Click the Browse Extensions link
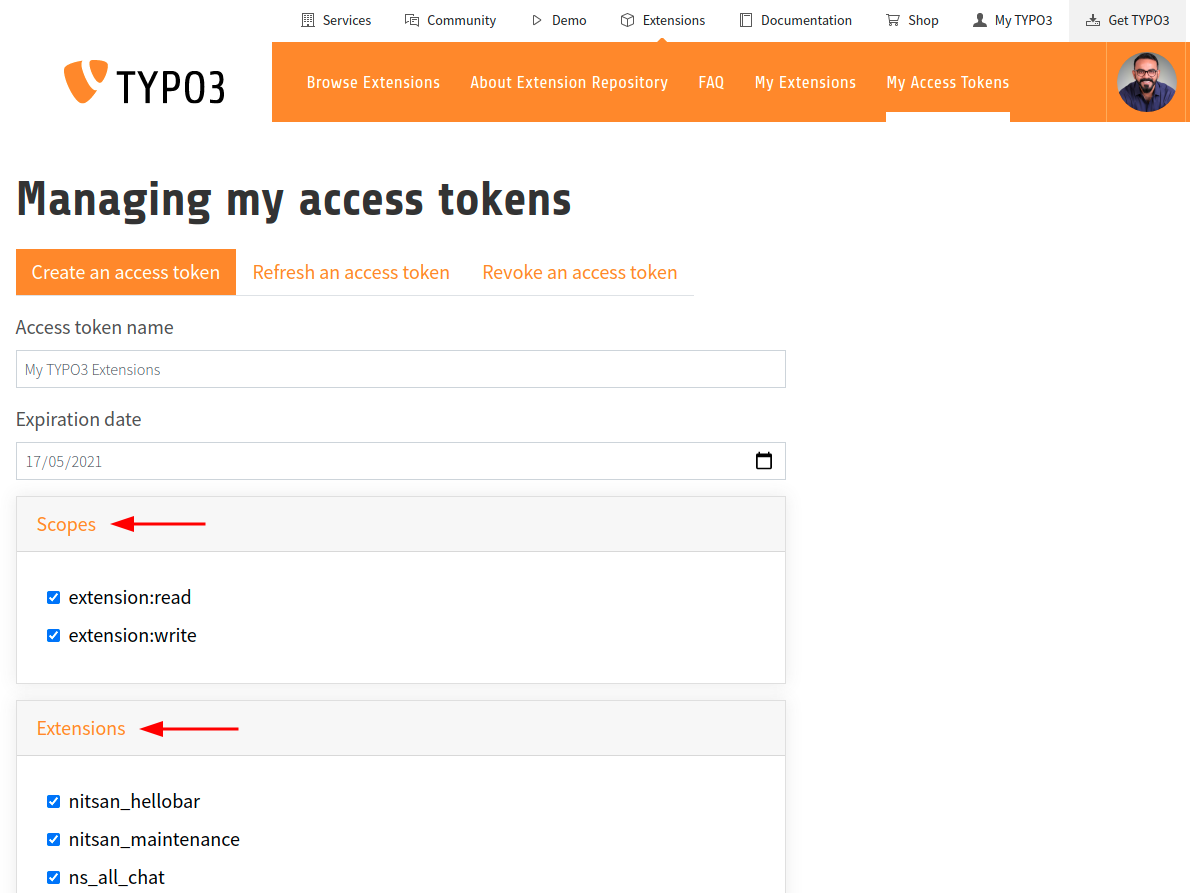 pyautogui.click(x=373, y=82)
